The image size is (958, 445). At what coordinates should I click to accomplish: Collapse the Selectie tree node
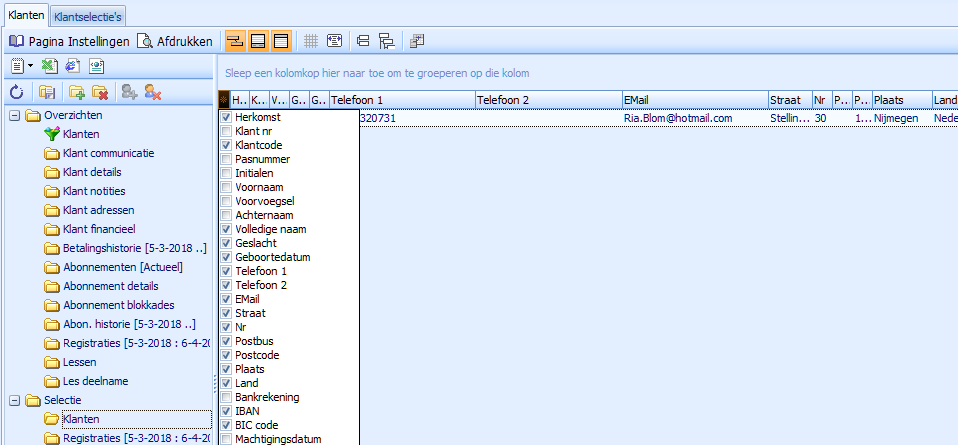(x=15, y=400)
